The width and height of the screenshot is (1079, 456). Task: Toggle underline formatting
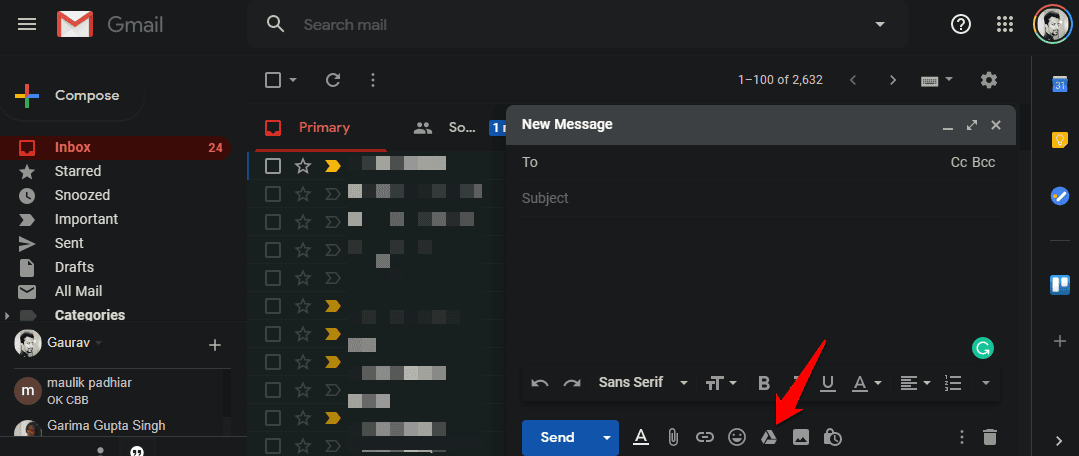click(829, 383)
